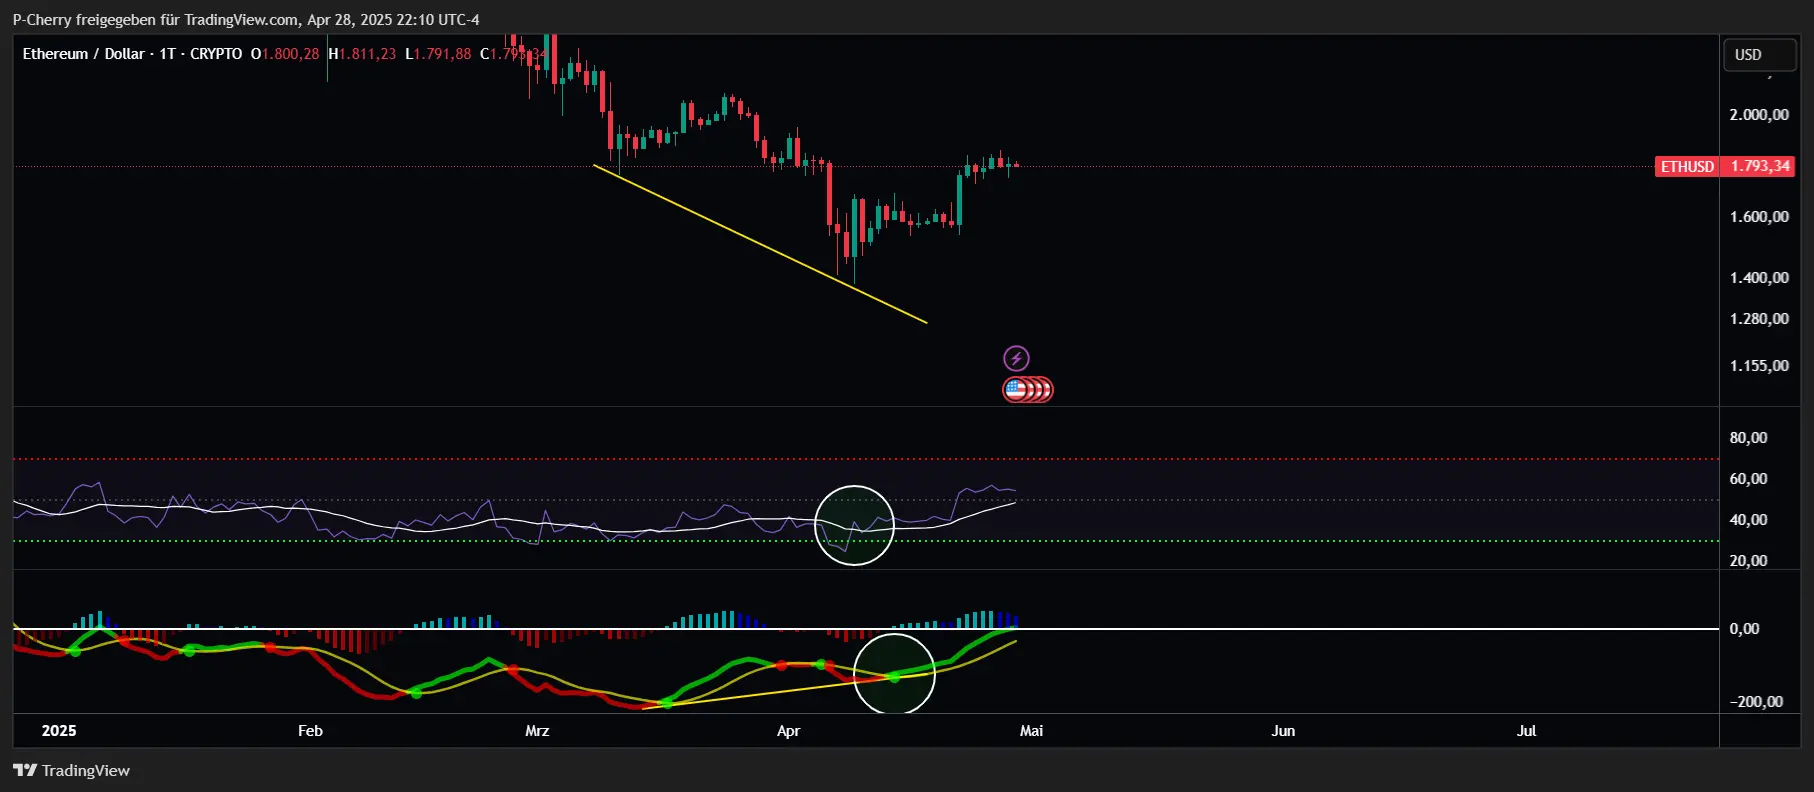Click the purple lightning bolt event icon

tap(1016, 358)
